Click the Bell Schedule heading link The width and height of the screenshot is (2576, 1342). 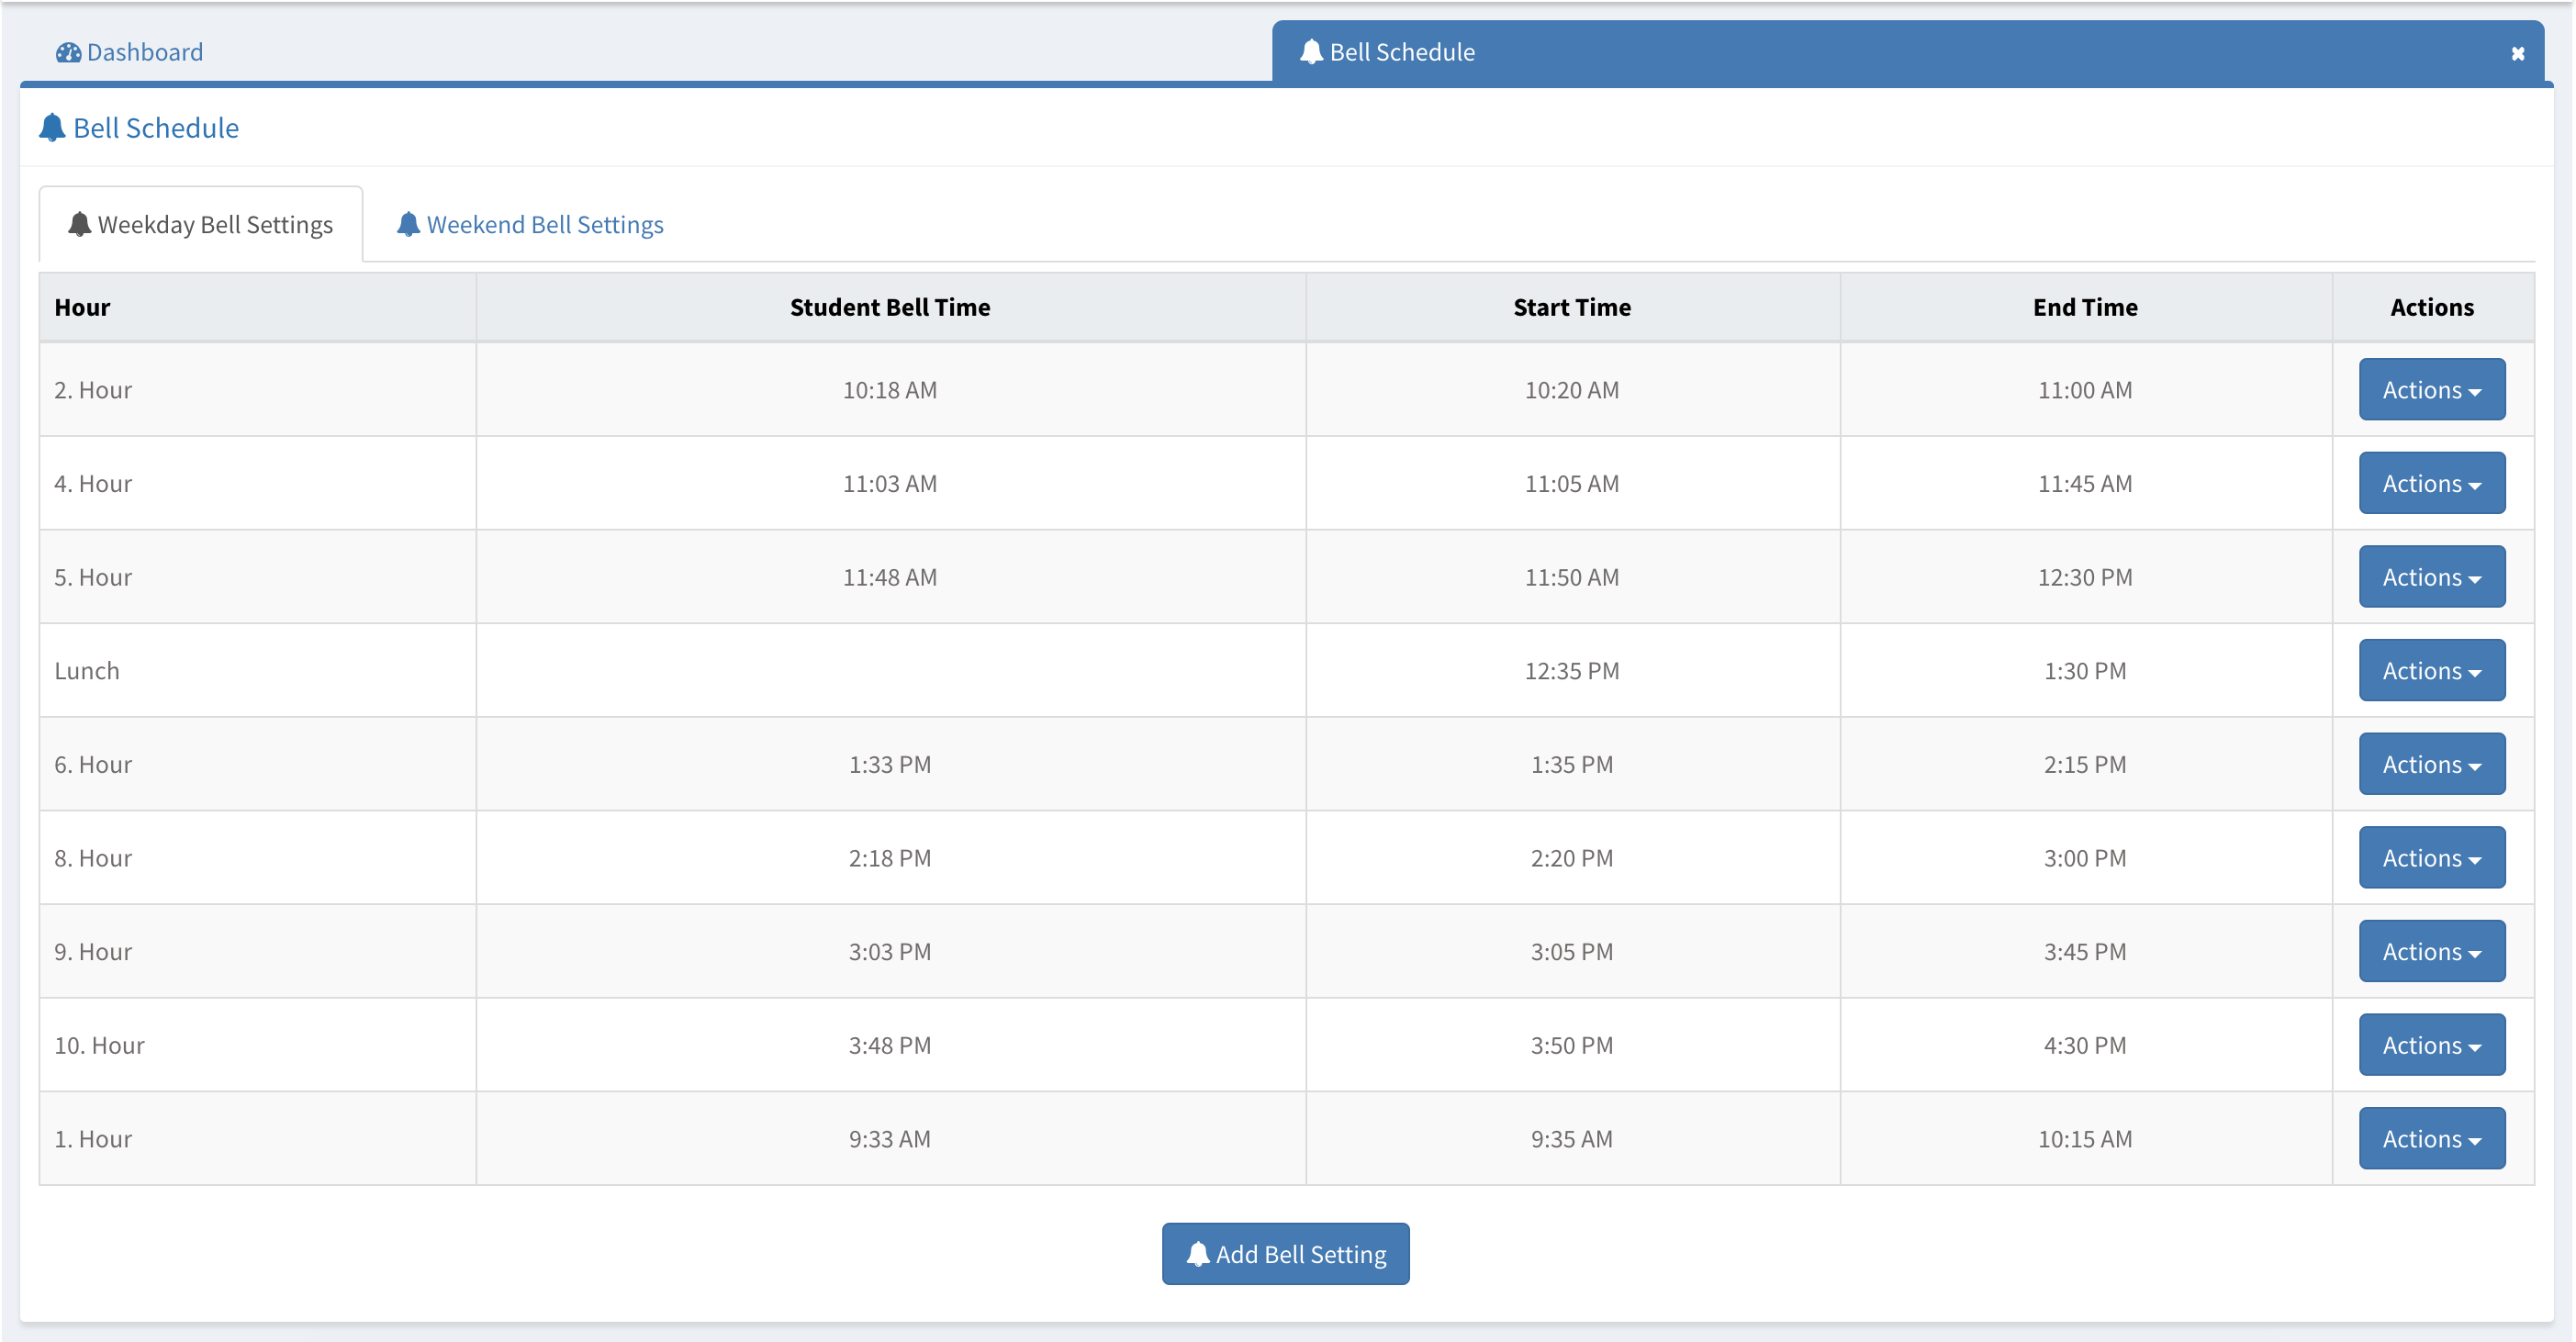tap(156, 128)
